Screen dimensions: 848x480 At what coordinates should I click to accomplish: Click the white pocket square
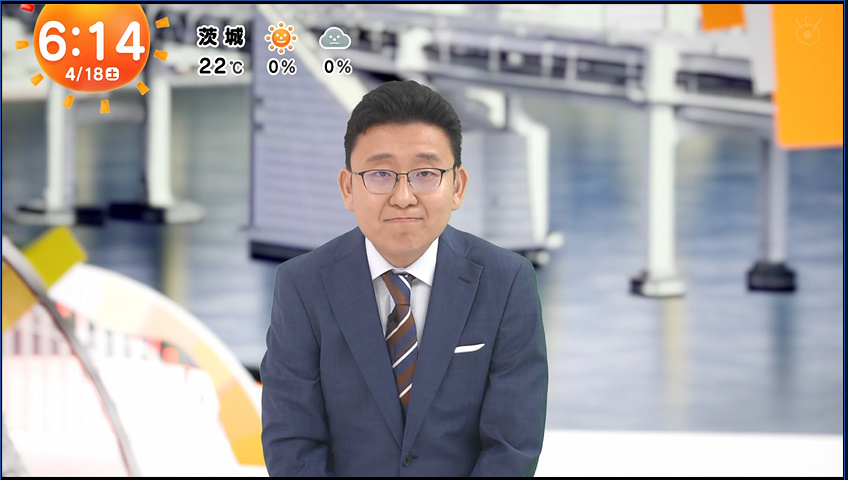click(468, 348)
